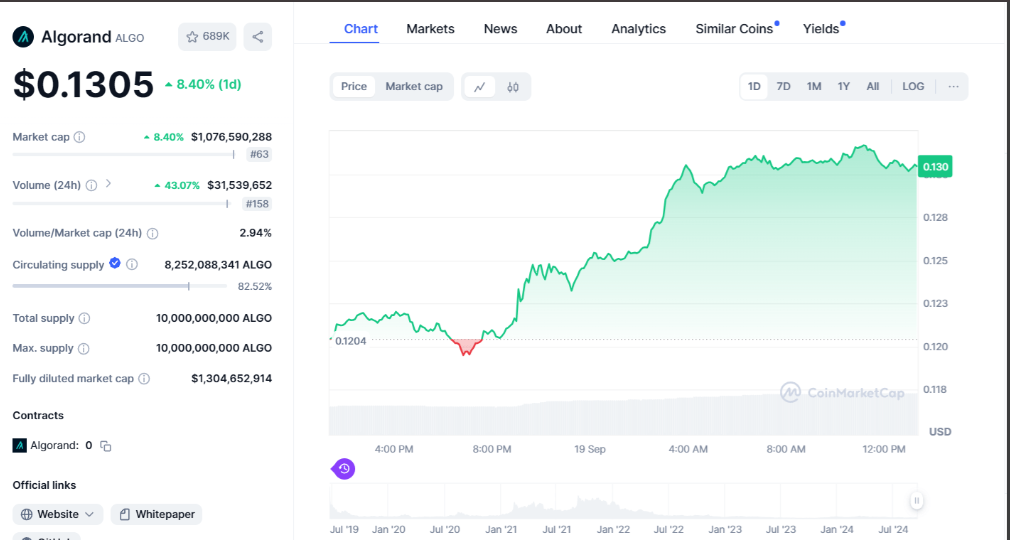The width and height of the screenshot is (1010, 540).
Task: Expand the Volume (24h) chevron arrow
Action: pos(108,184)
